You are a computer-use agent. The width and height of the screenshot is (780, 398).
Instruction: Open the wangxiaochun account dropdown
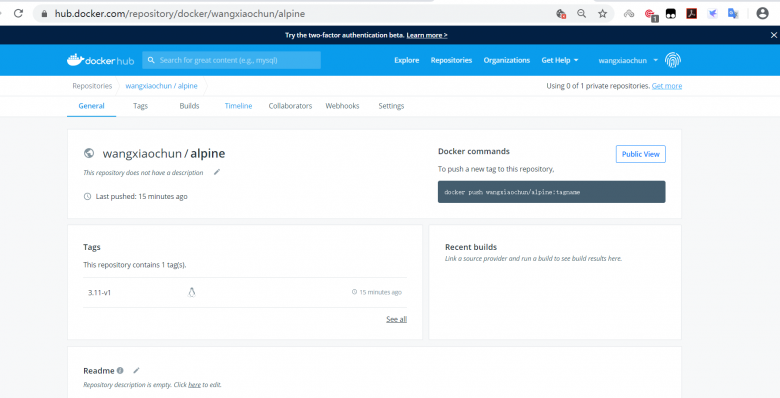[628, 60]
